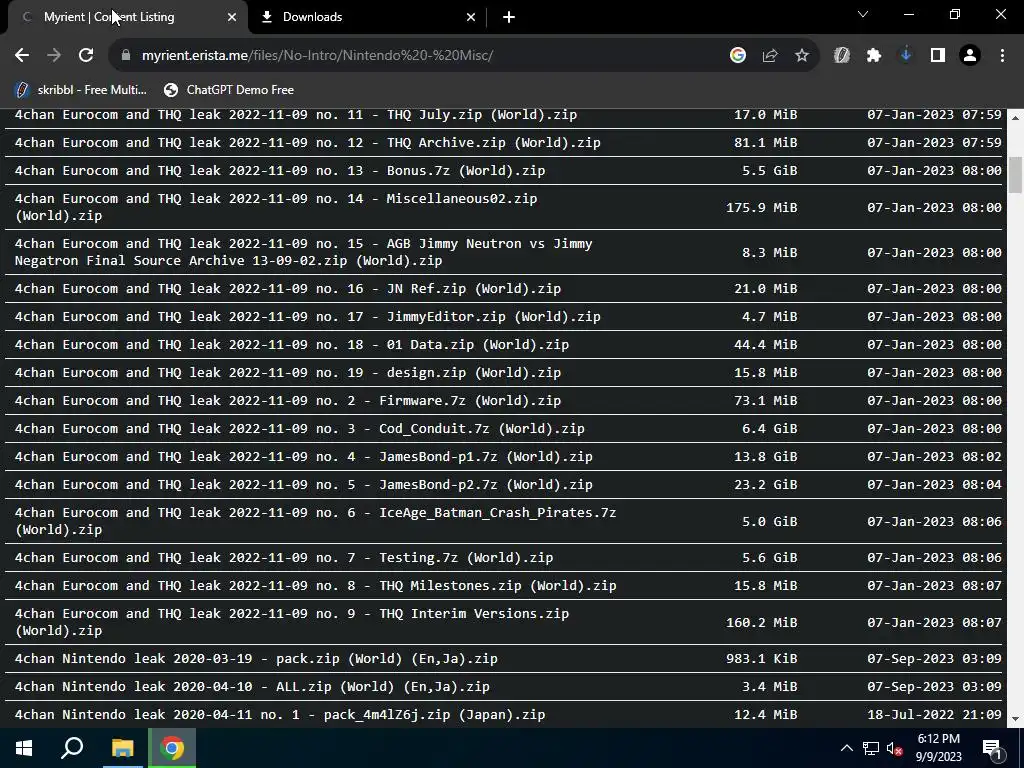The width and height of the screenshot is (1024, 768).
Task: Click the forward navigation arrow
Action: click(54, 56)
